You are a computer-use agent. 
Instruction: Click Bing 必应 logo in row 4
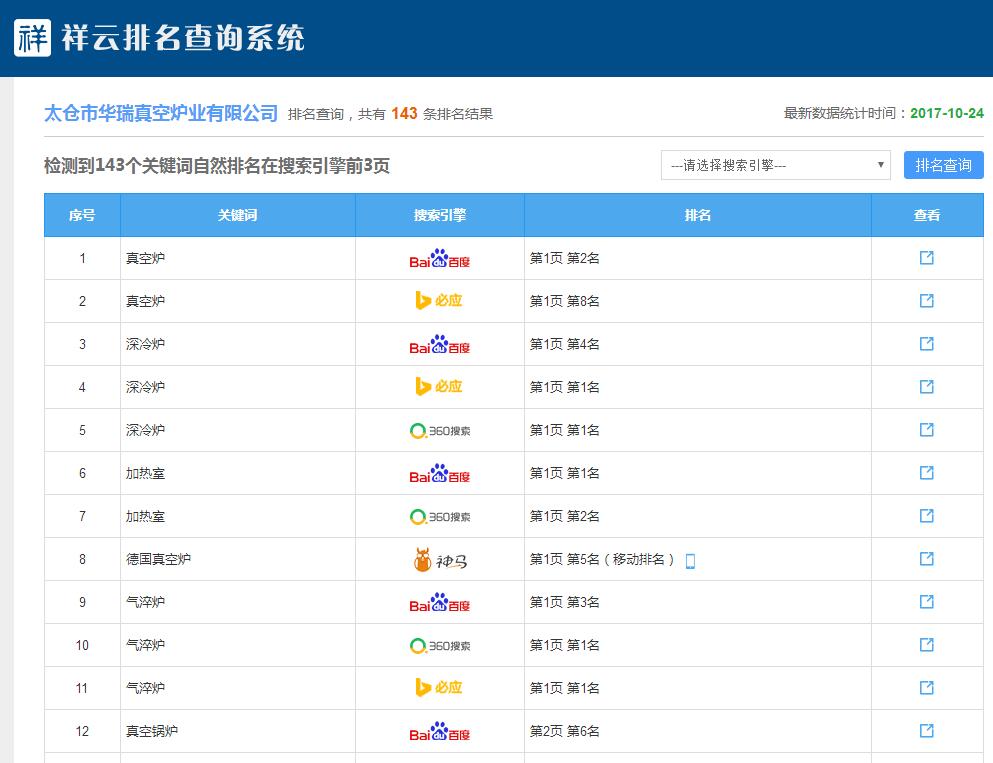tap(439, 387)
